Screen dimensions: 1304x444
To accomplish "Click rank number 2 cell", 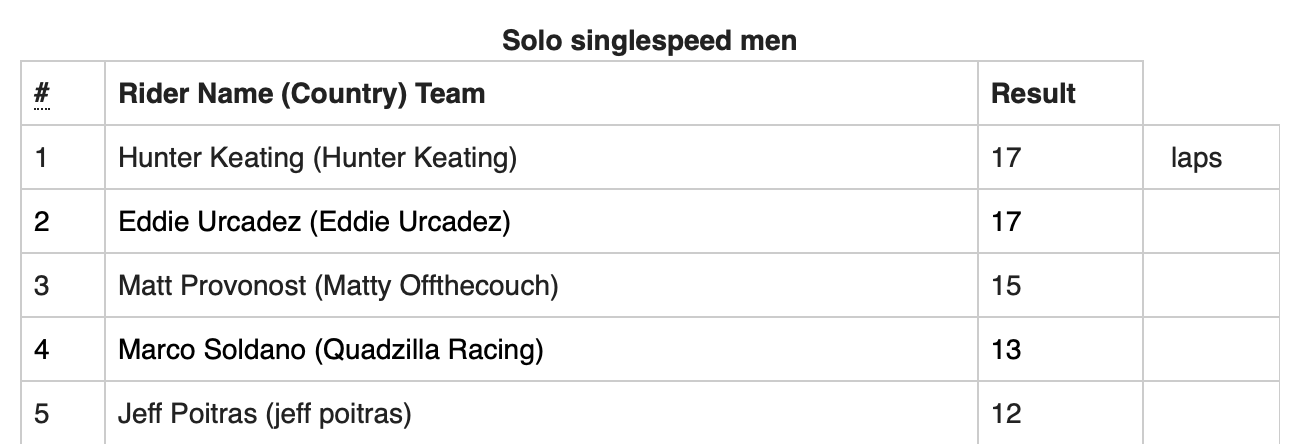I will tap(41, 222).
